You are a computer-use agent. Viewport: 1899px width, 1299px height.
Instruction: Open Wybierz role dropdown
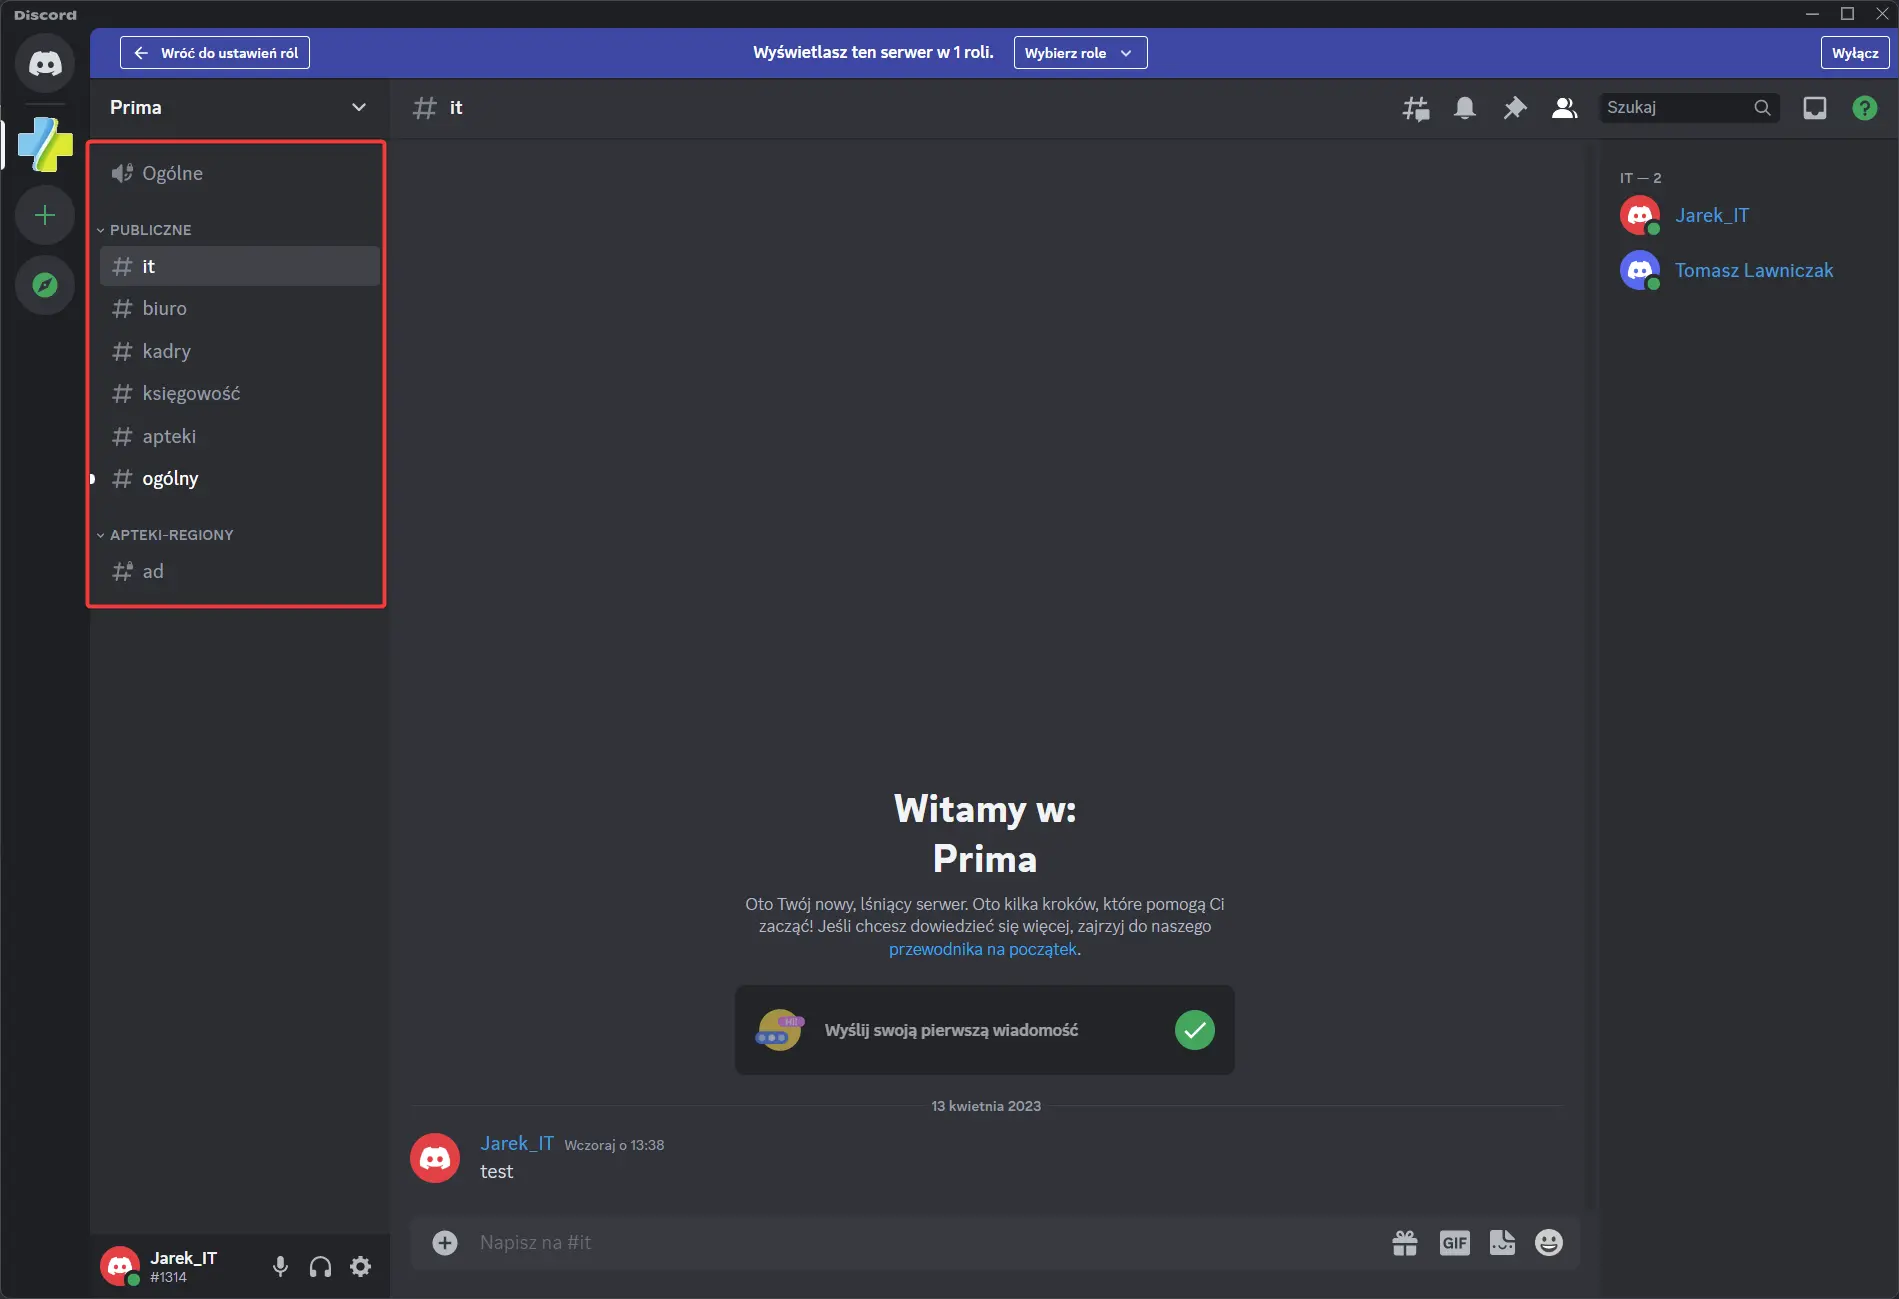coord(1080,53)
